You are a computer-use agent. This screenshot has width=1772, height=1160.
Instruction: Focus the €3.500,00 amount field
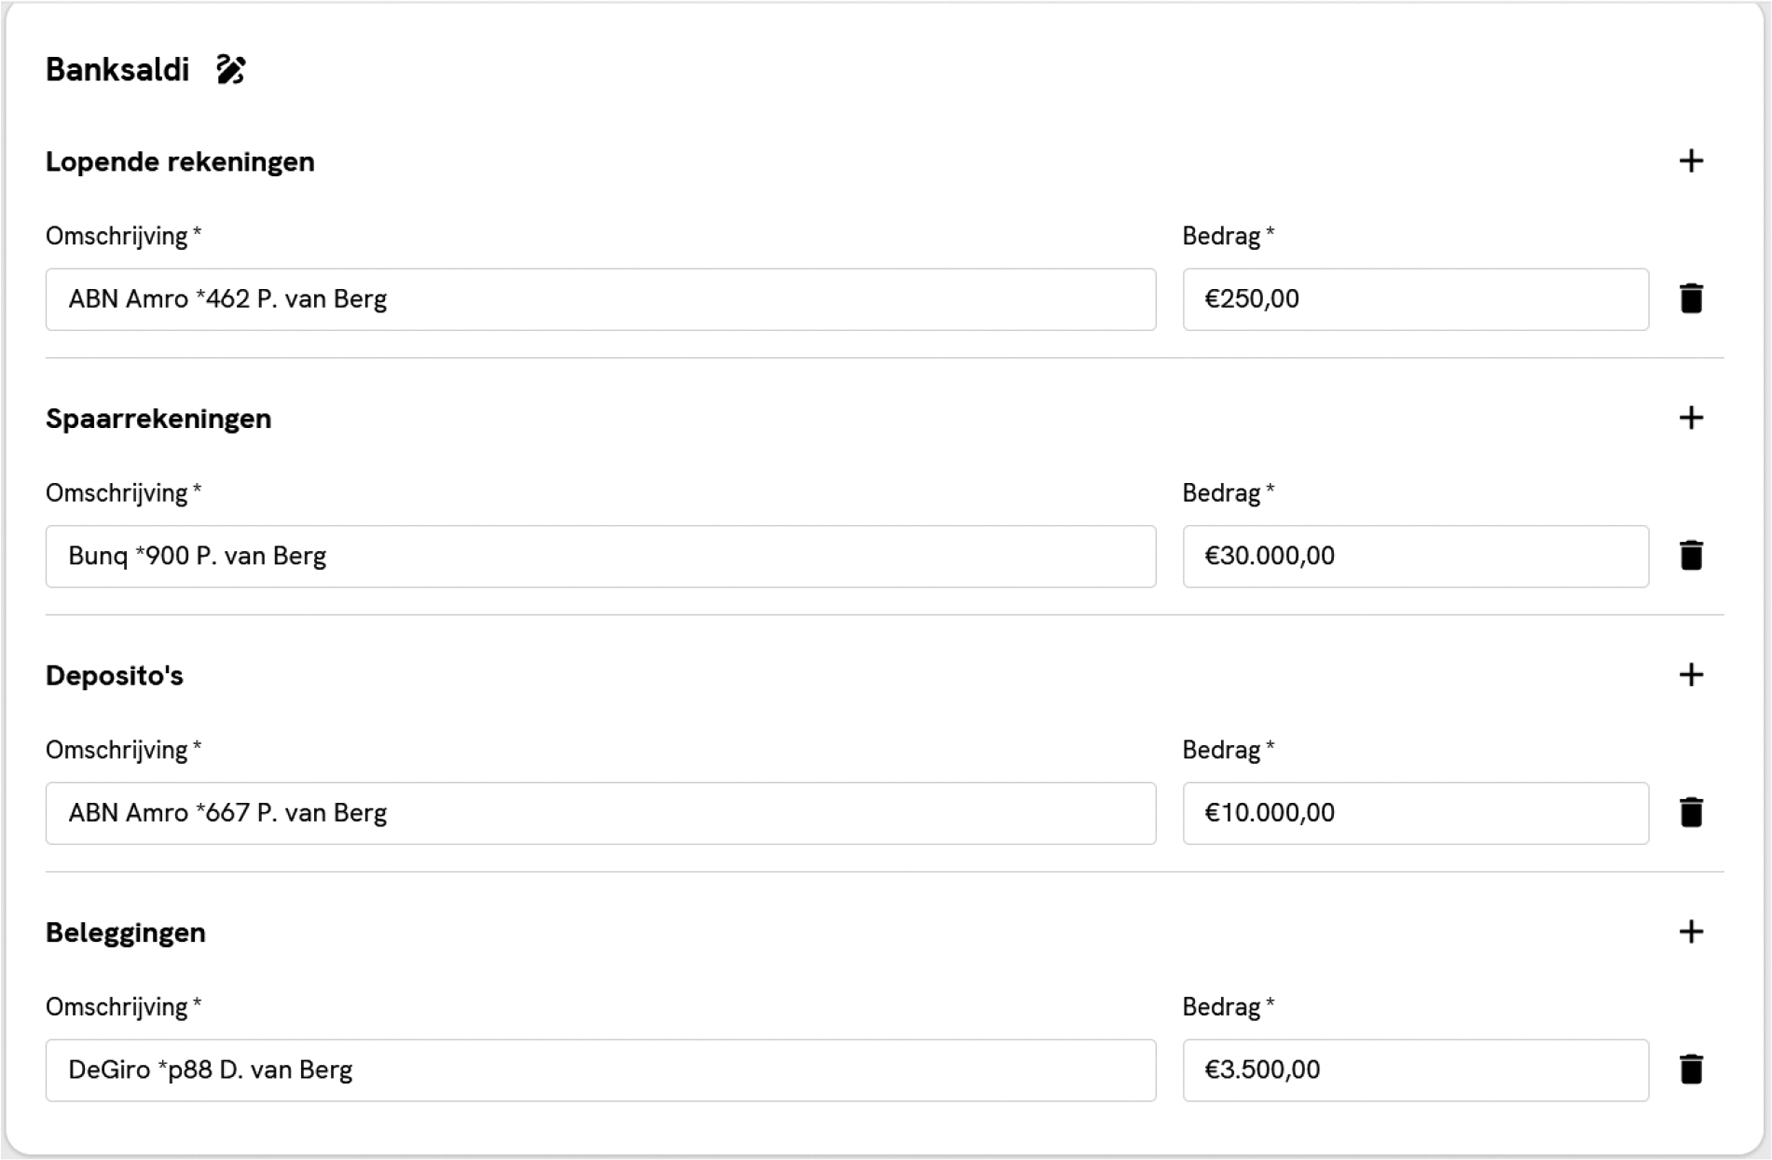click(1415, 1070)
